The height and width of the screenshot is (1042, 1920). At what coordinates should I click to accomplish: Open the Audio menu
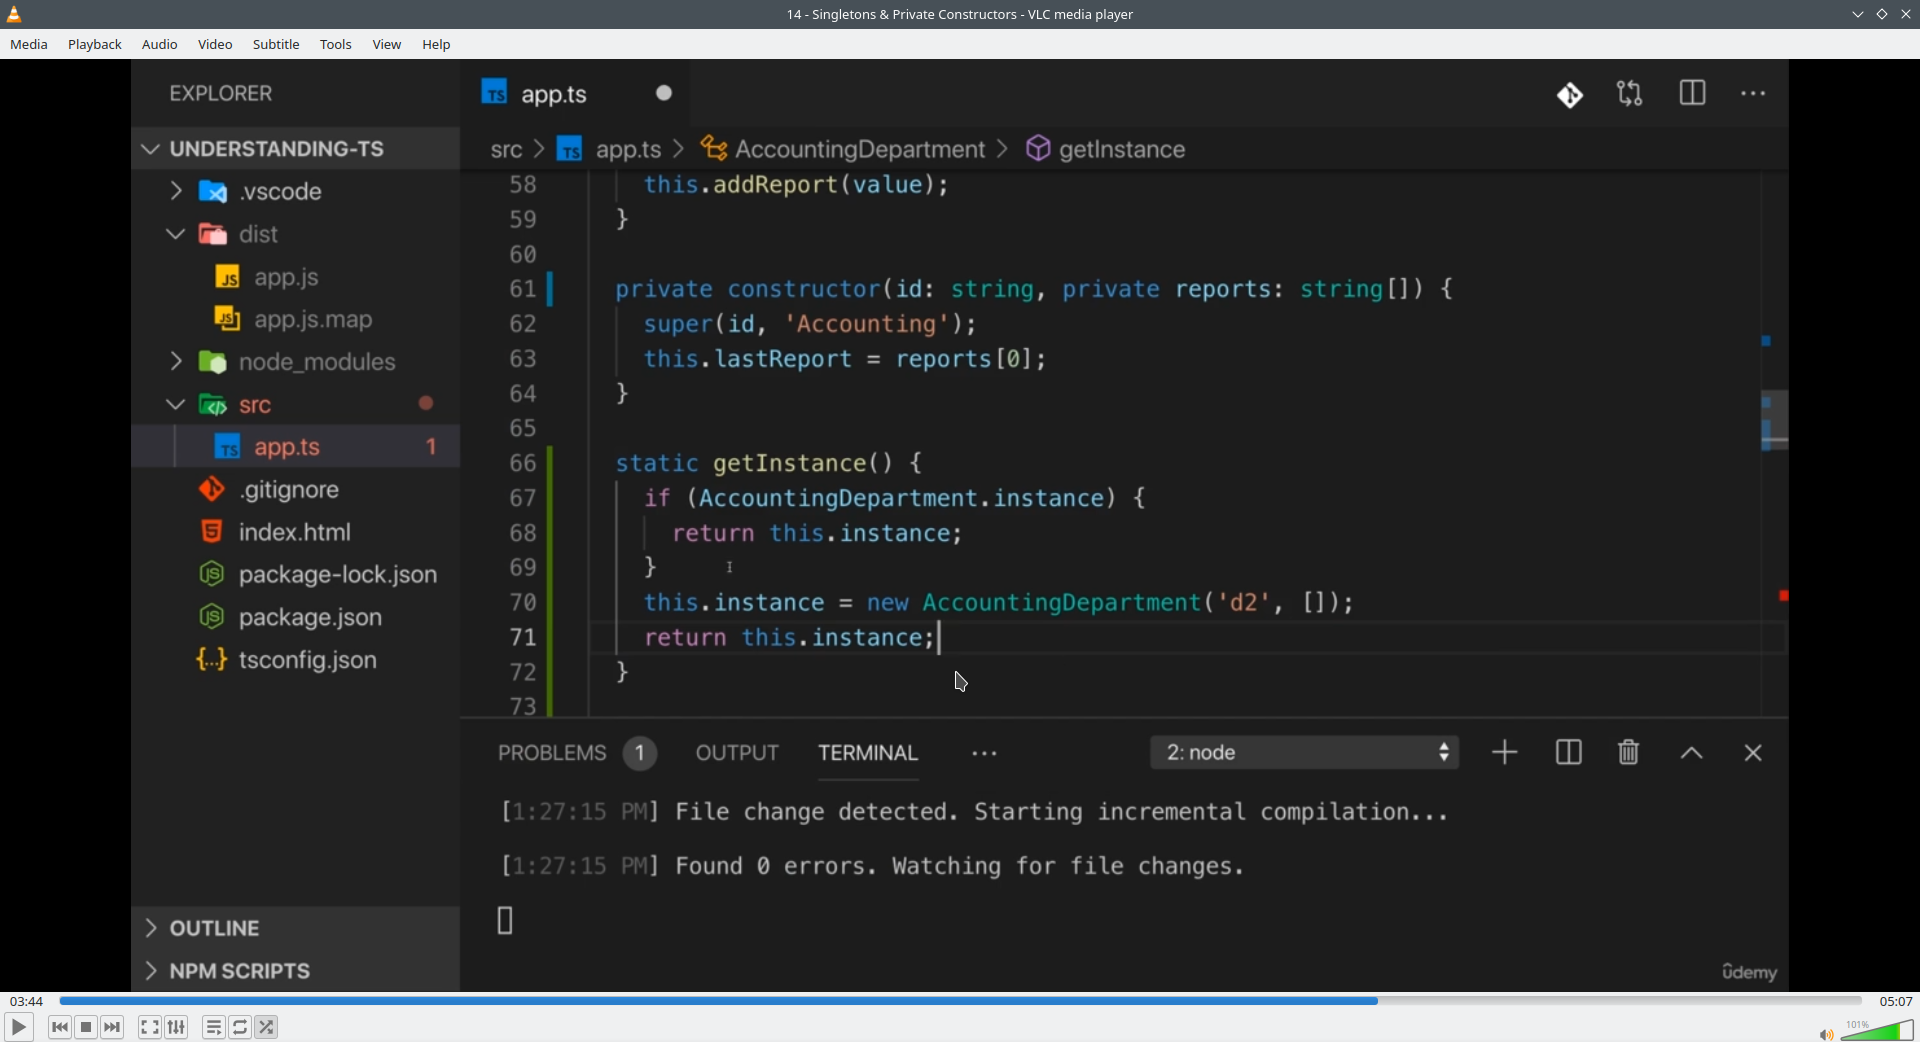click(x=160, y=45)
